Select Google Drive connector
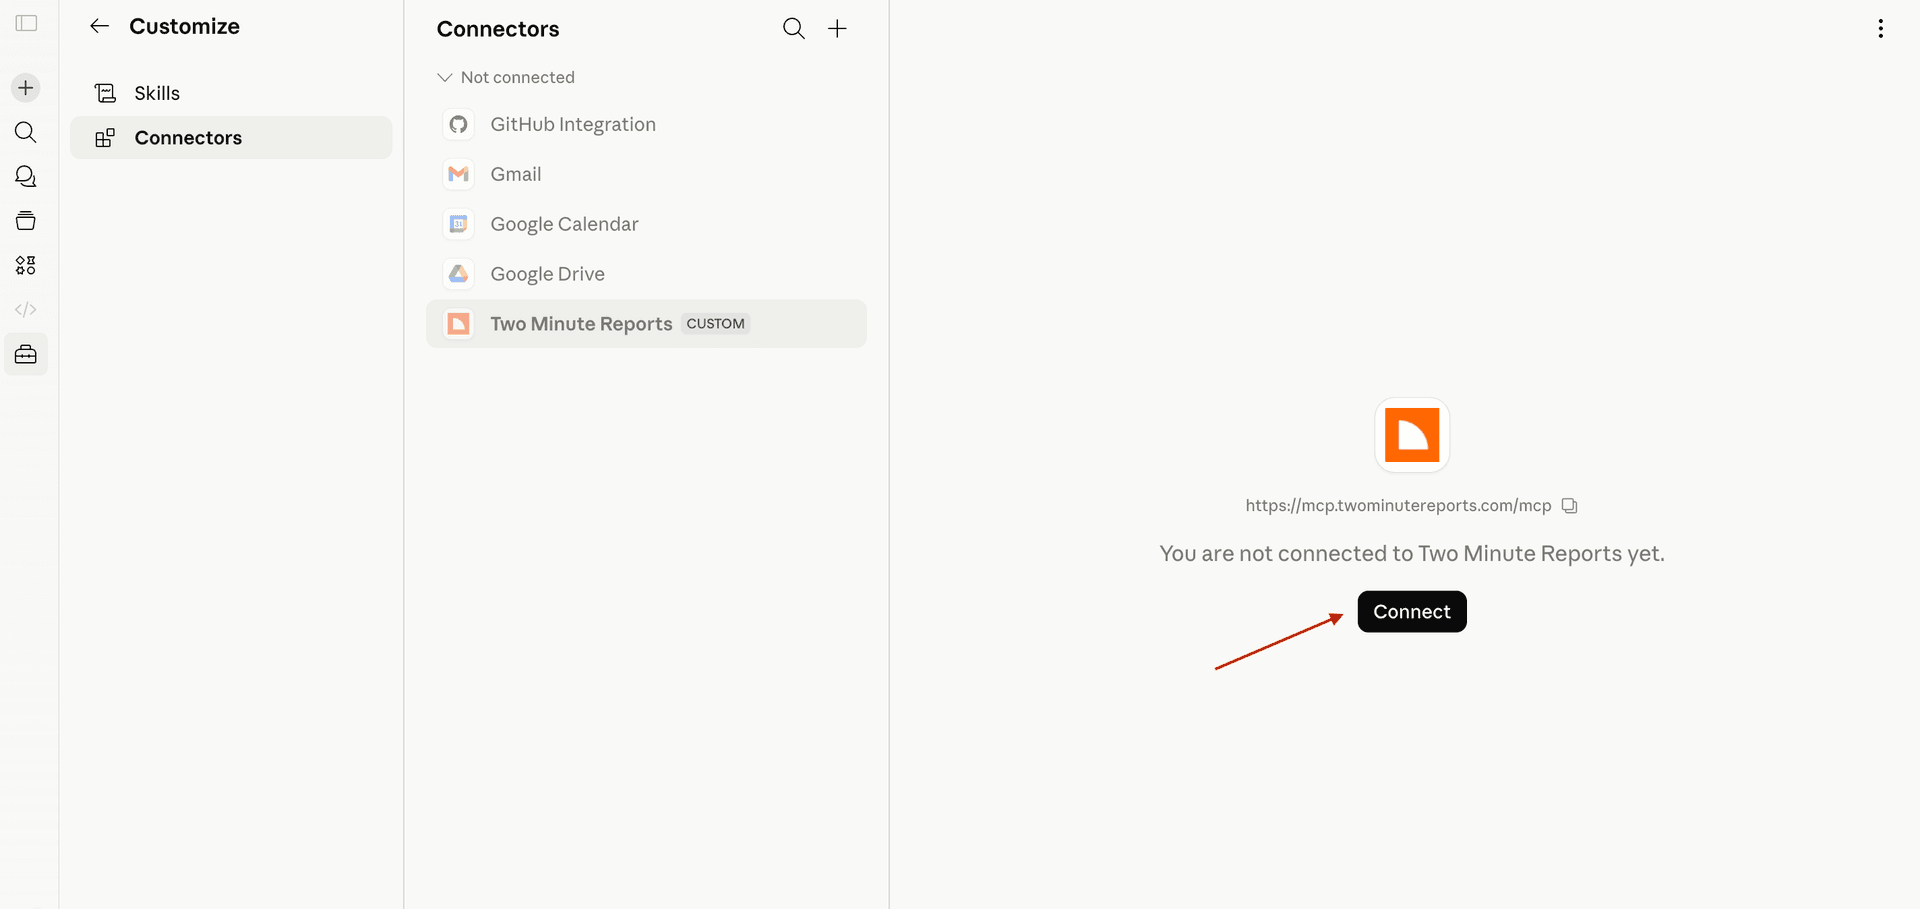 (x=646, y=274)
